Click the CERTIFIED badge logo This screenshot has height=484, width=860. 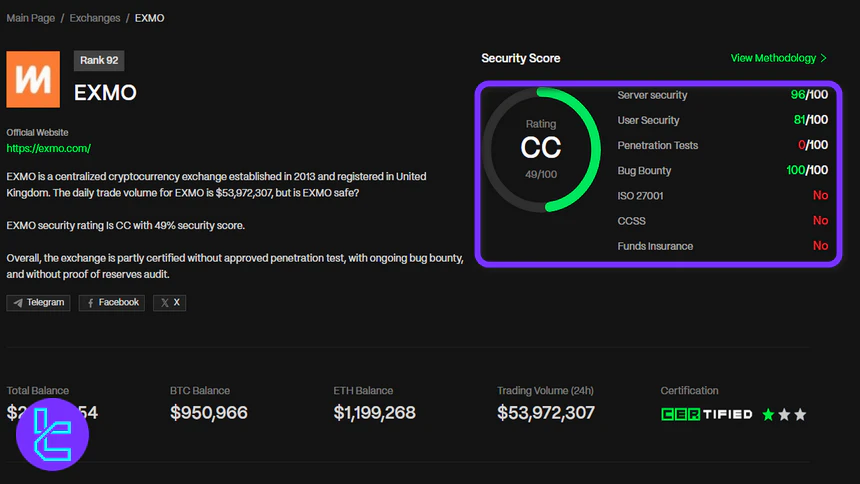pyautogui.click(x=706, y=414)
